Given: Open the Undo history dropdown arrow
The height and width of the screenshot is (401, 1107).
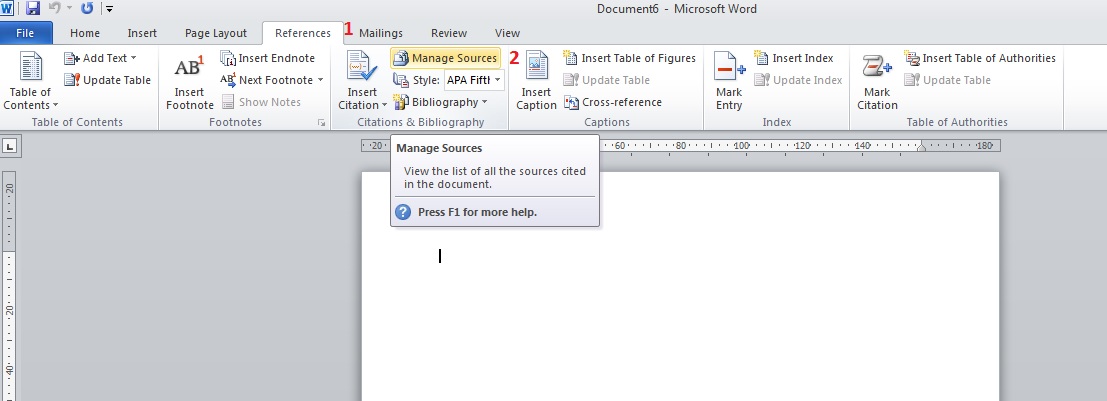Looking at the screenshot, I should pyautogui.click(x=69, y=9).
